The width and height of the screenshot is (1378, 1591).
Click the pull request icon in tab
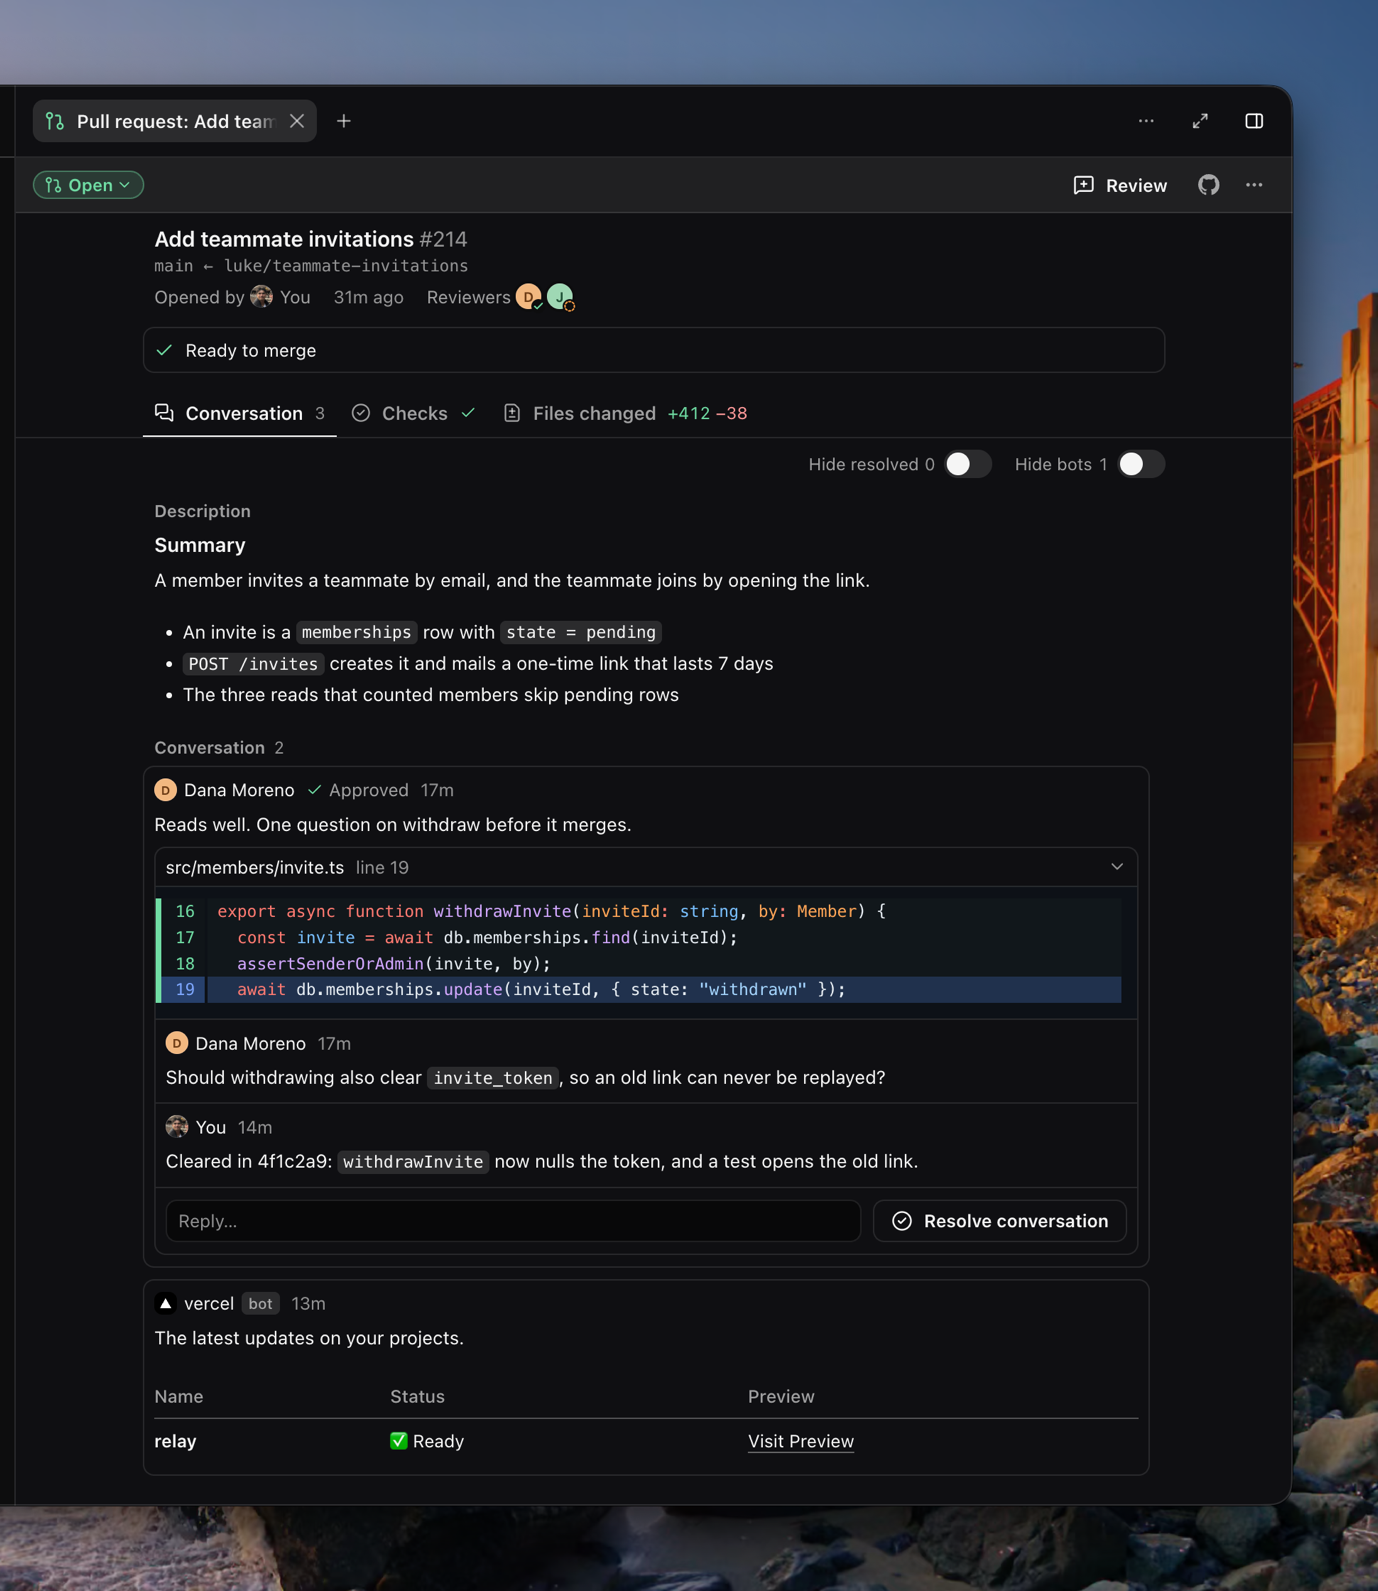click(55, 121)
